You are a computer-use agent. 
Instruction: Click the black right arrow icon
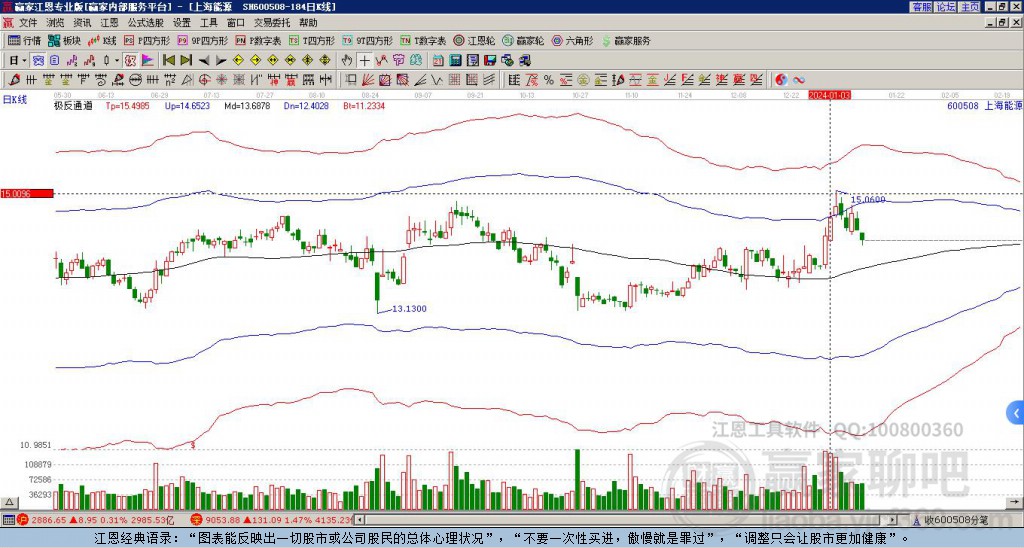(221, 61)
